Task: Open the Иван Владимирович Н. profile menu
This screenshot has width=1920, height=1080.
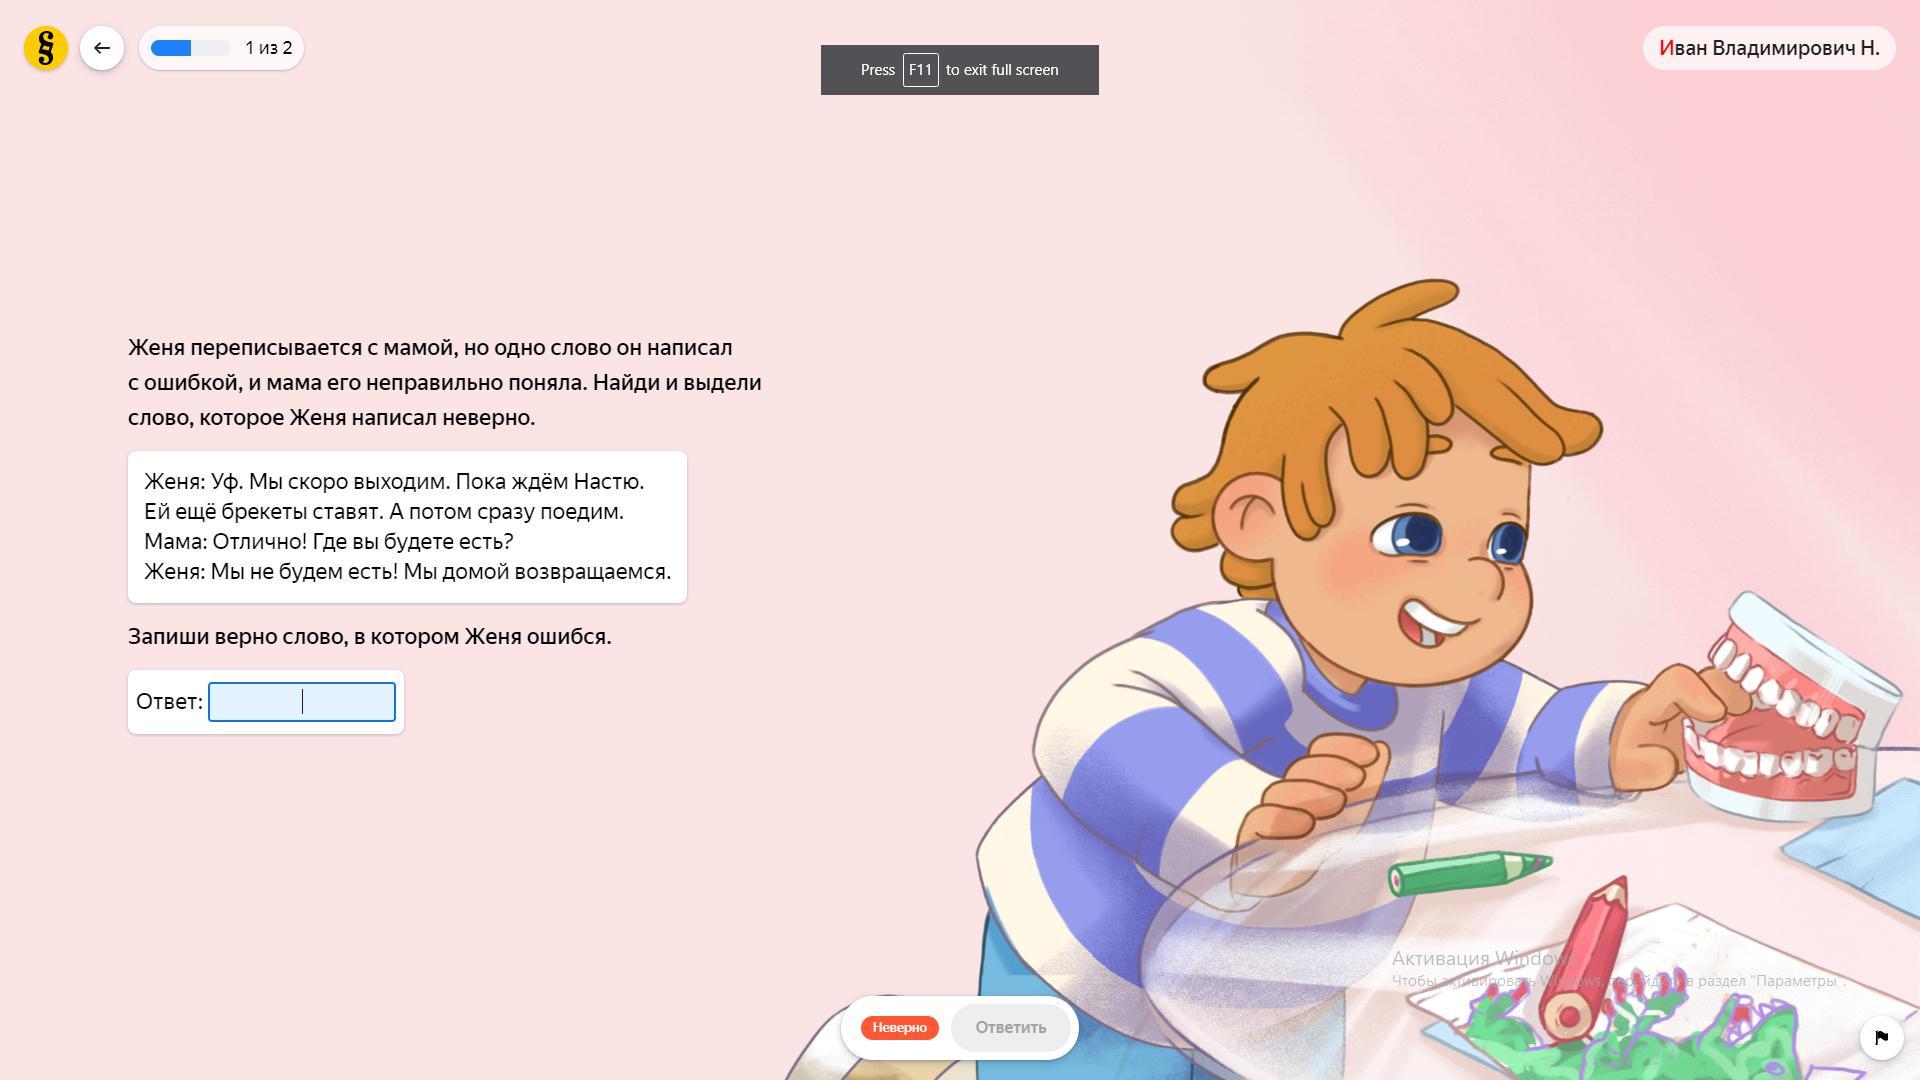Action: coord(1769,48)
